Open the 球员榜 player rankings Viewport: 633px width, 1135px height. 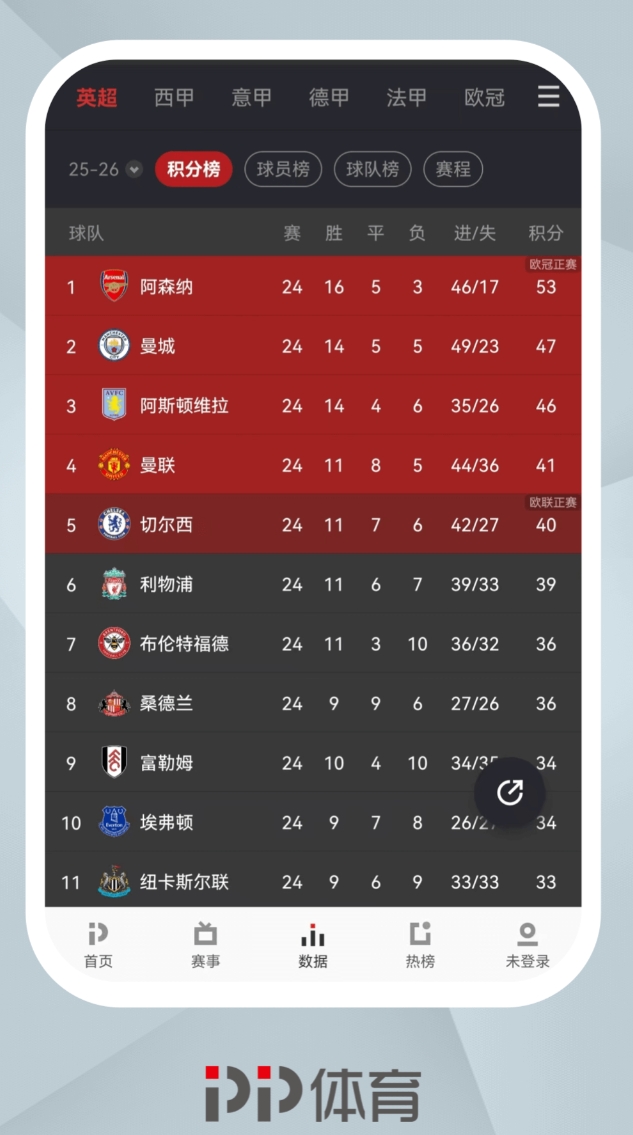(x=283, y=169)
